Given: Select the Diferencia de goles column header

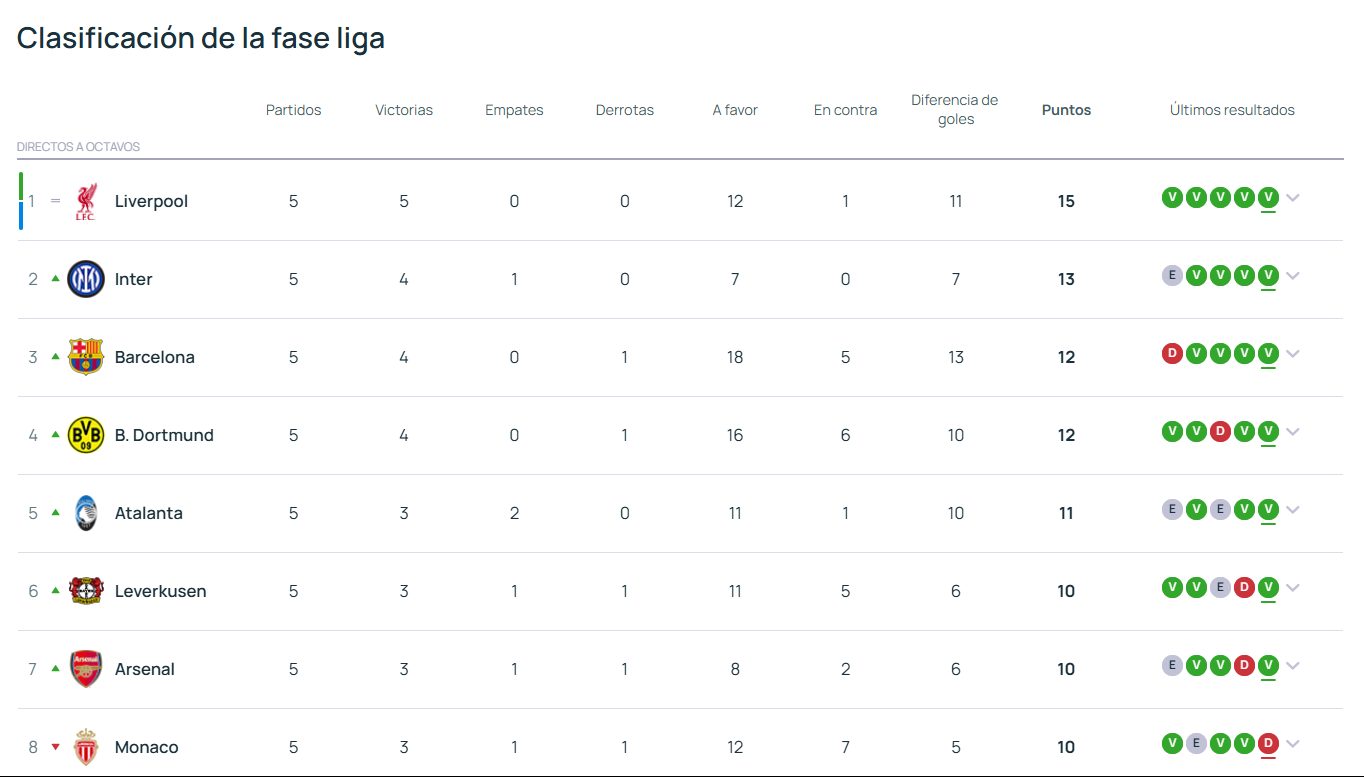Looking at the screenshot, I should tap(955, 110).
